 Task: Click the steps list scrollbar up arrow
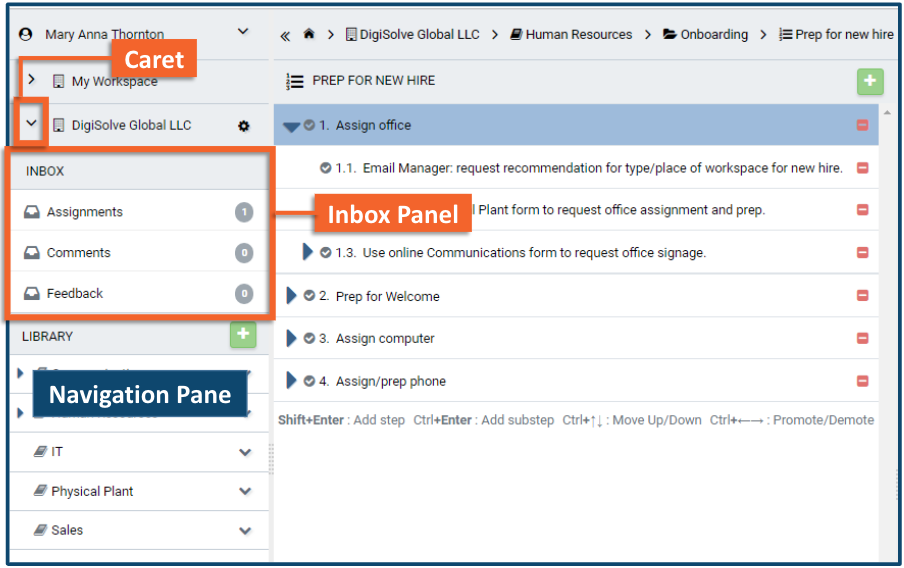click(887, 112)
